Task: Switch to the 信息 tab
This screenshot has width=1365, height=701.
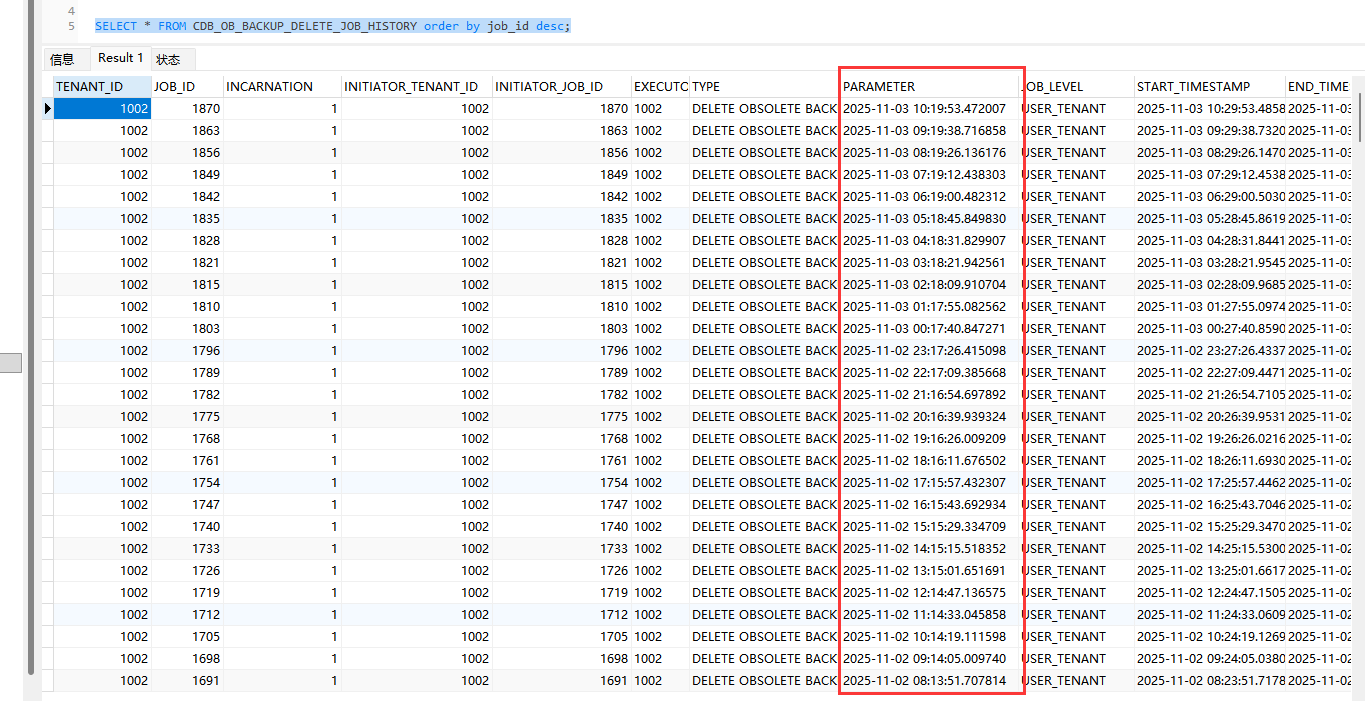Action: [x=62, y=59]
